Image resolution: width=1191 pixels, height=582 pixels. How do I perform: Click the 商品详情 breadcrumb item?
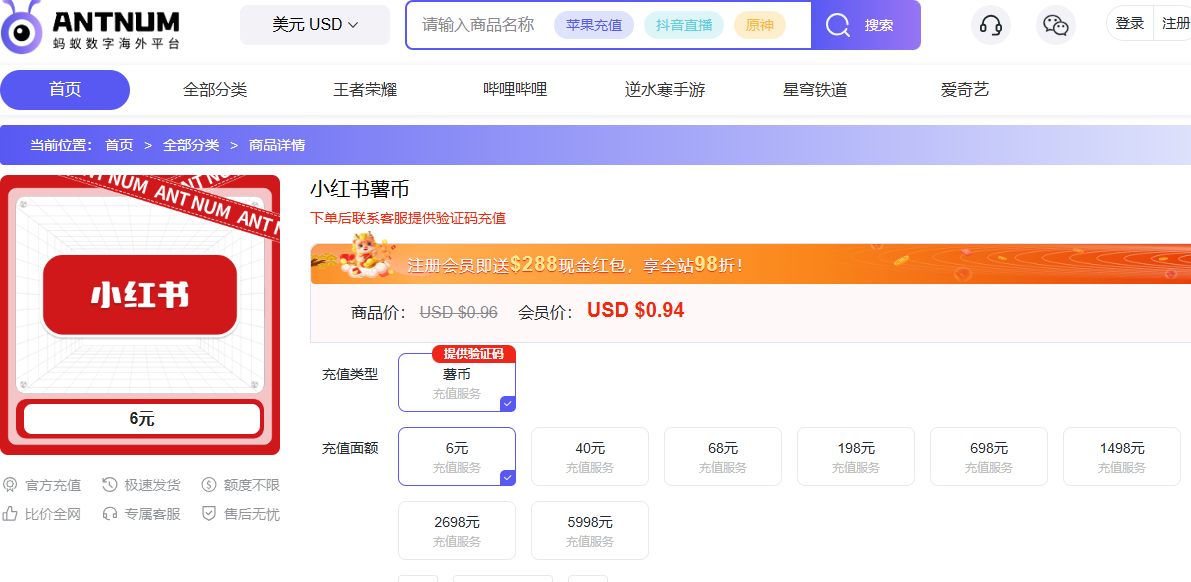point(277,145)
